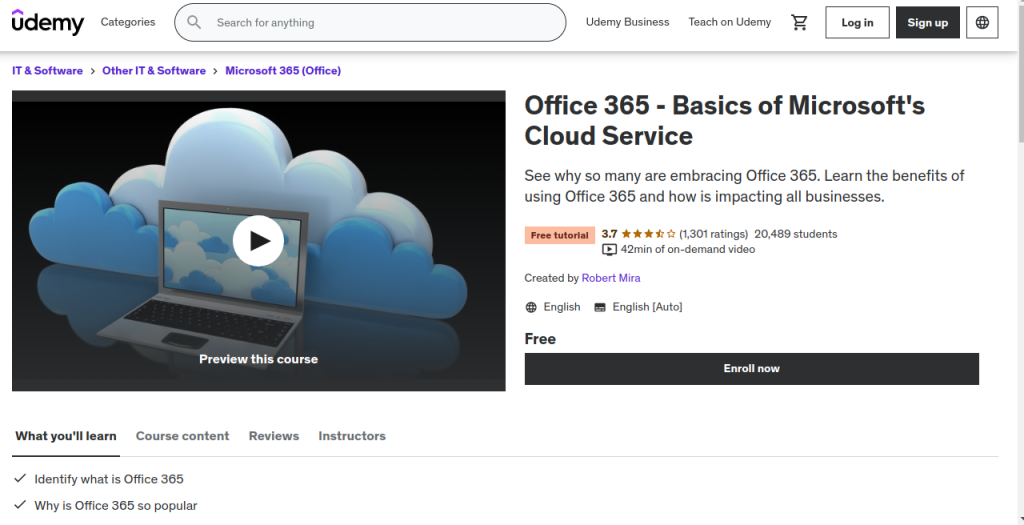Select the Instructors tab

click(352, 436)
